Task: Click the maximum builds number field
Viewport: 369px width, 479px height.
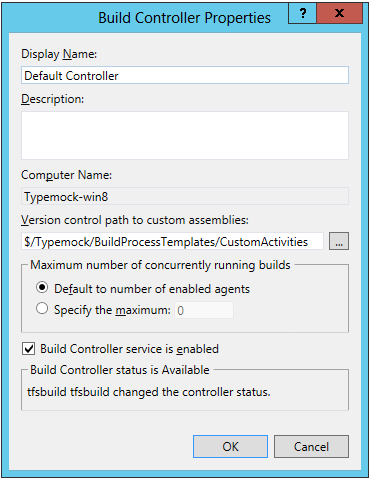Action: [x=204, y=310]
